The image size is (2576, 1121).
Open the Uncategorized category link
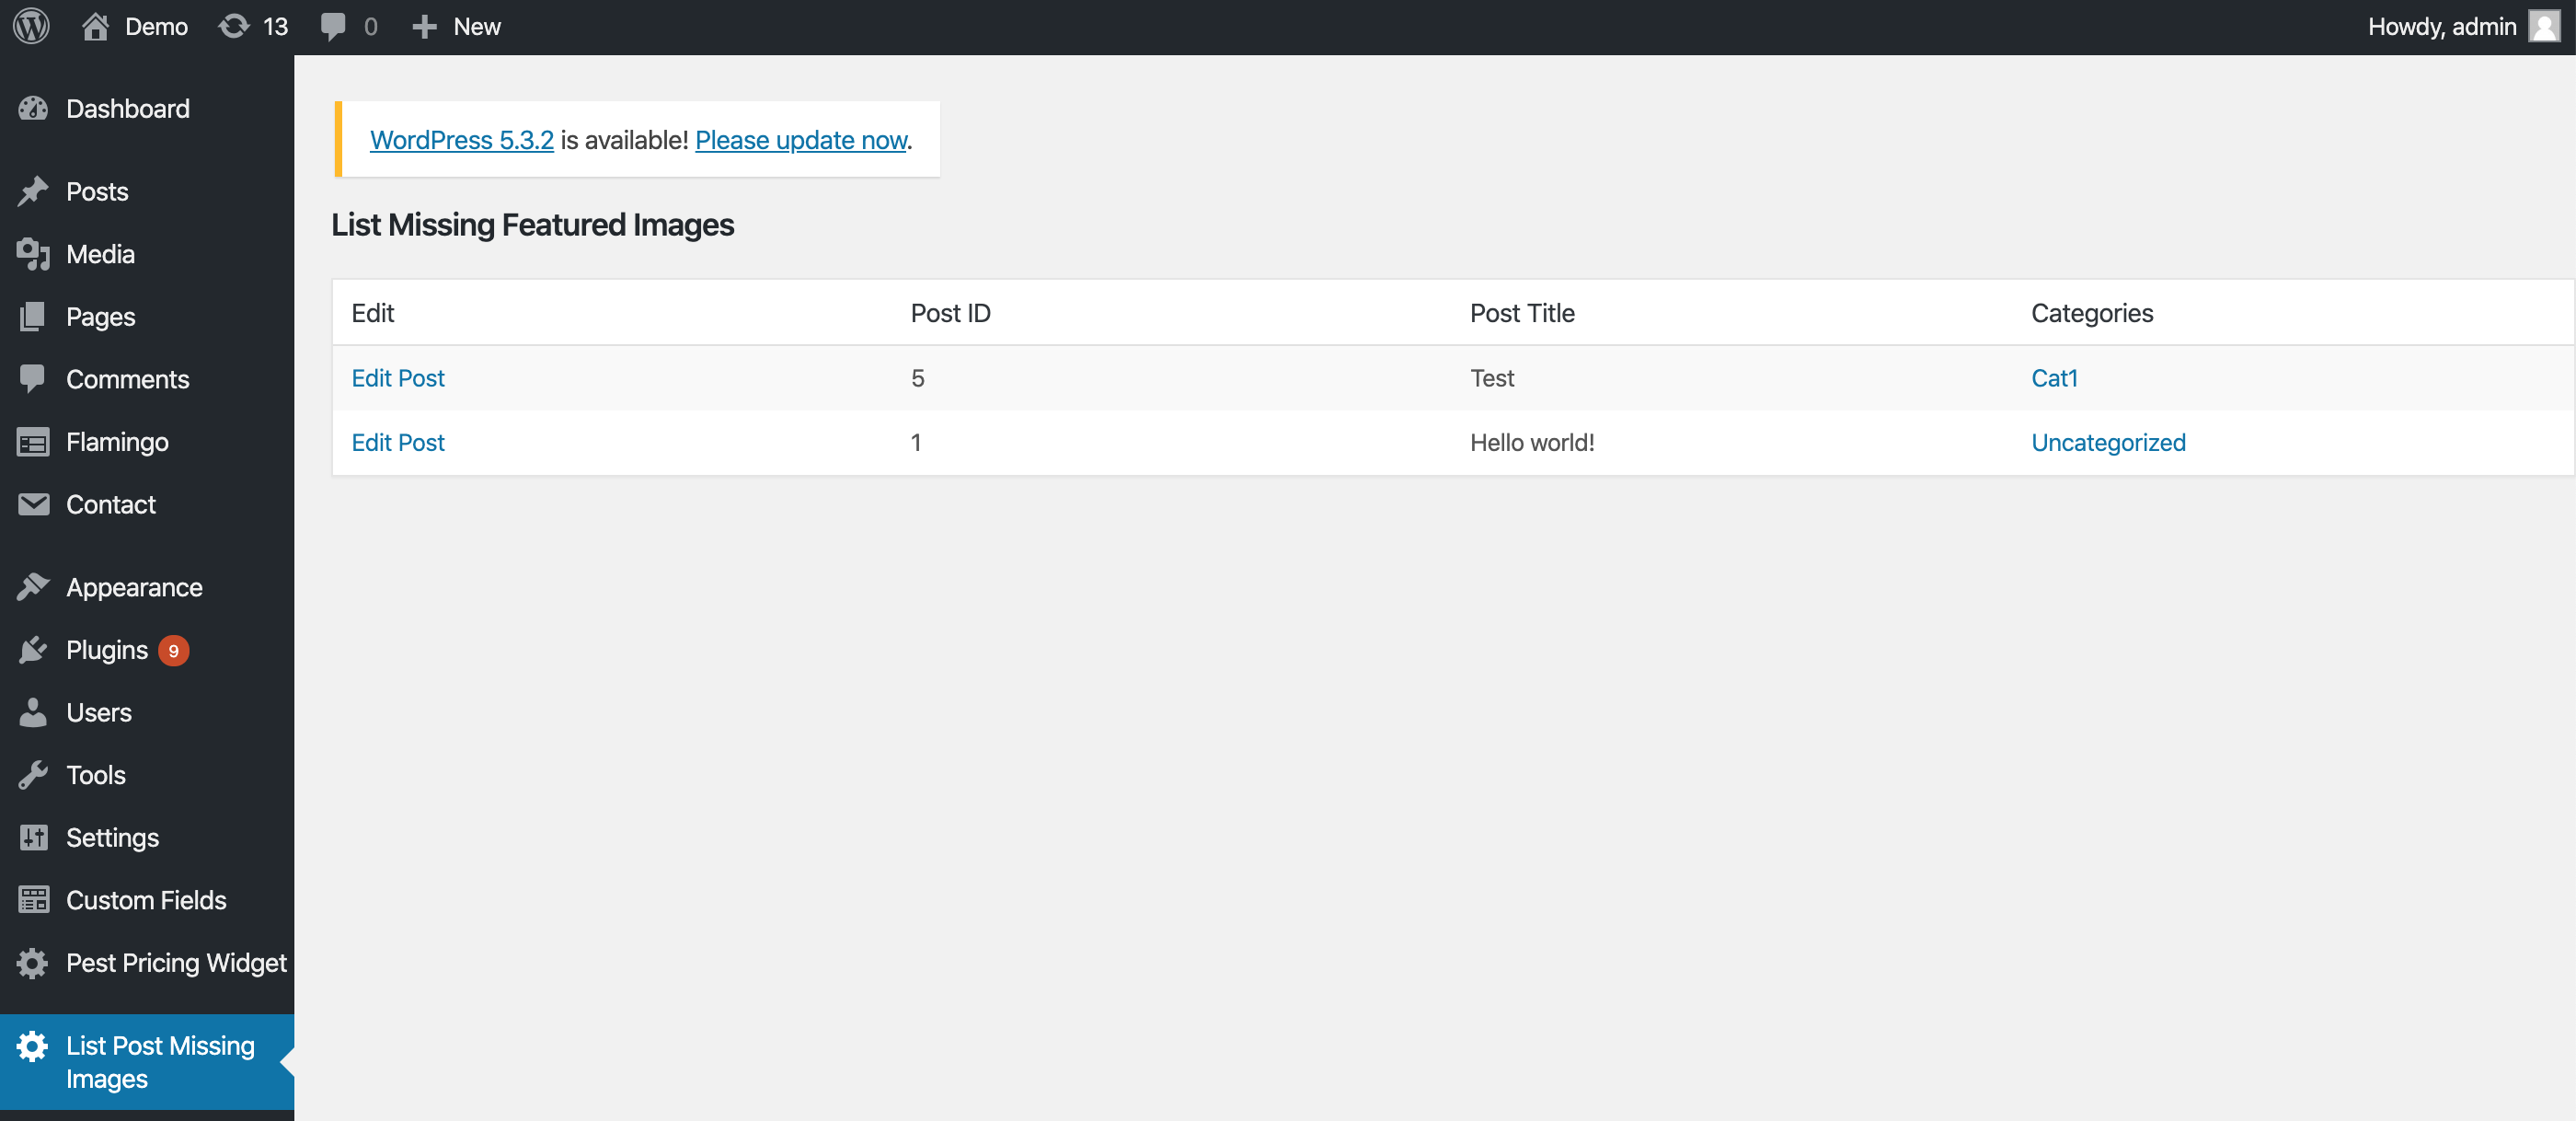pos(2107,443)
